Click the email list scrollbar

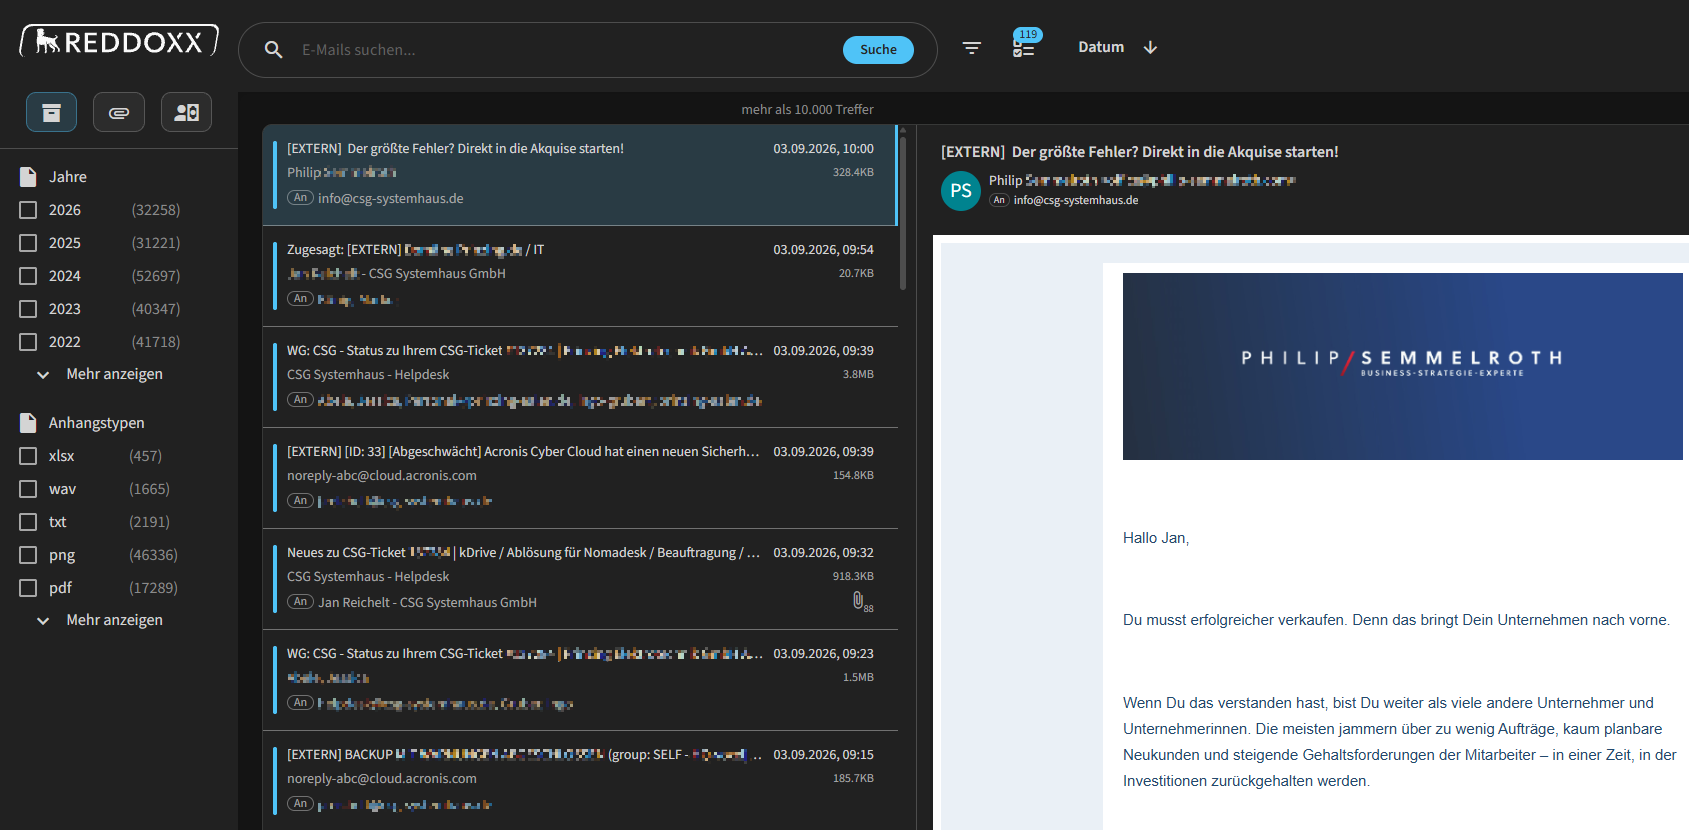(x=903, y=212)
